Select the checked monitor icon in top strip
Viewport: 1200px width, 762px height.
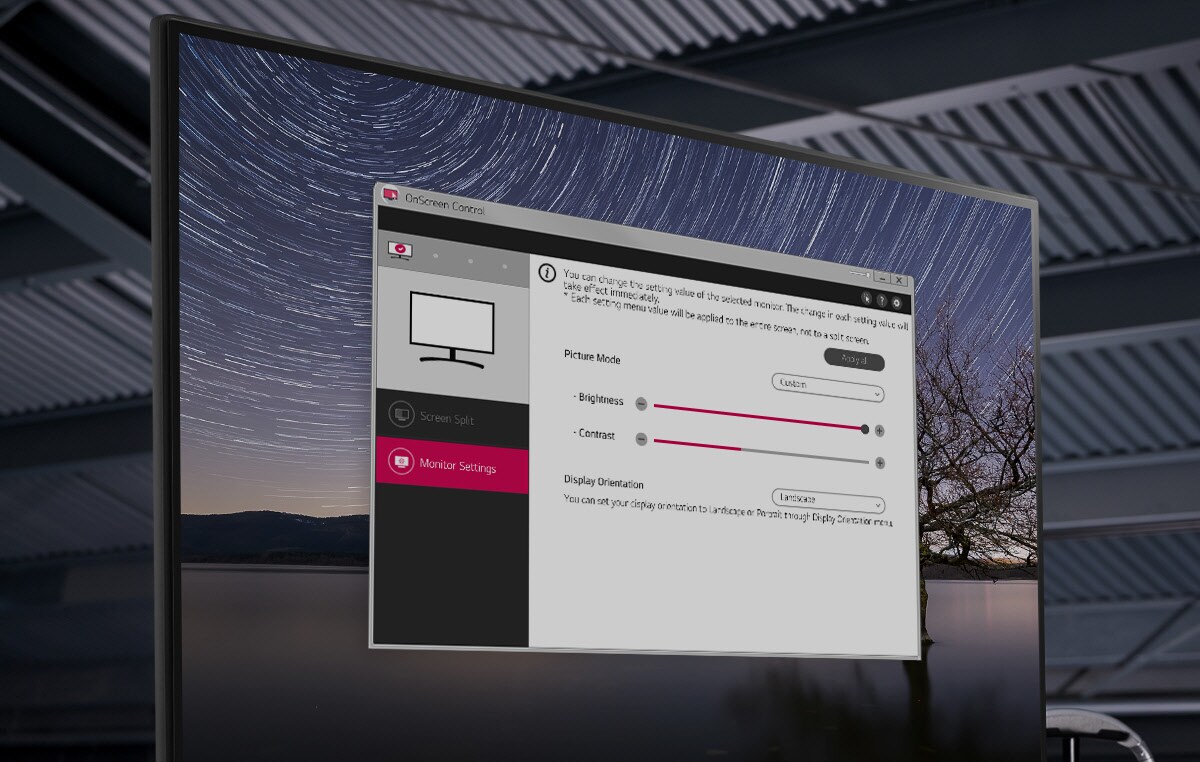(x=400, y=249)
